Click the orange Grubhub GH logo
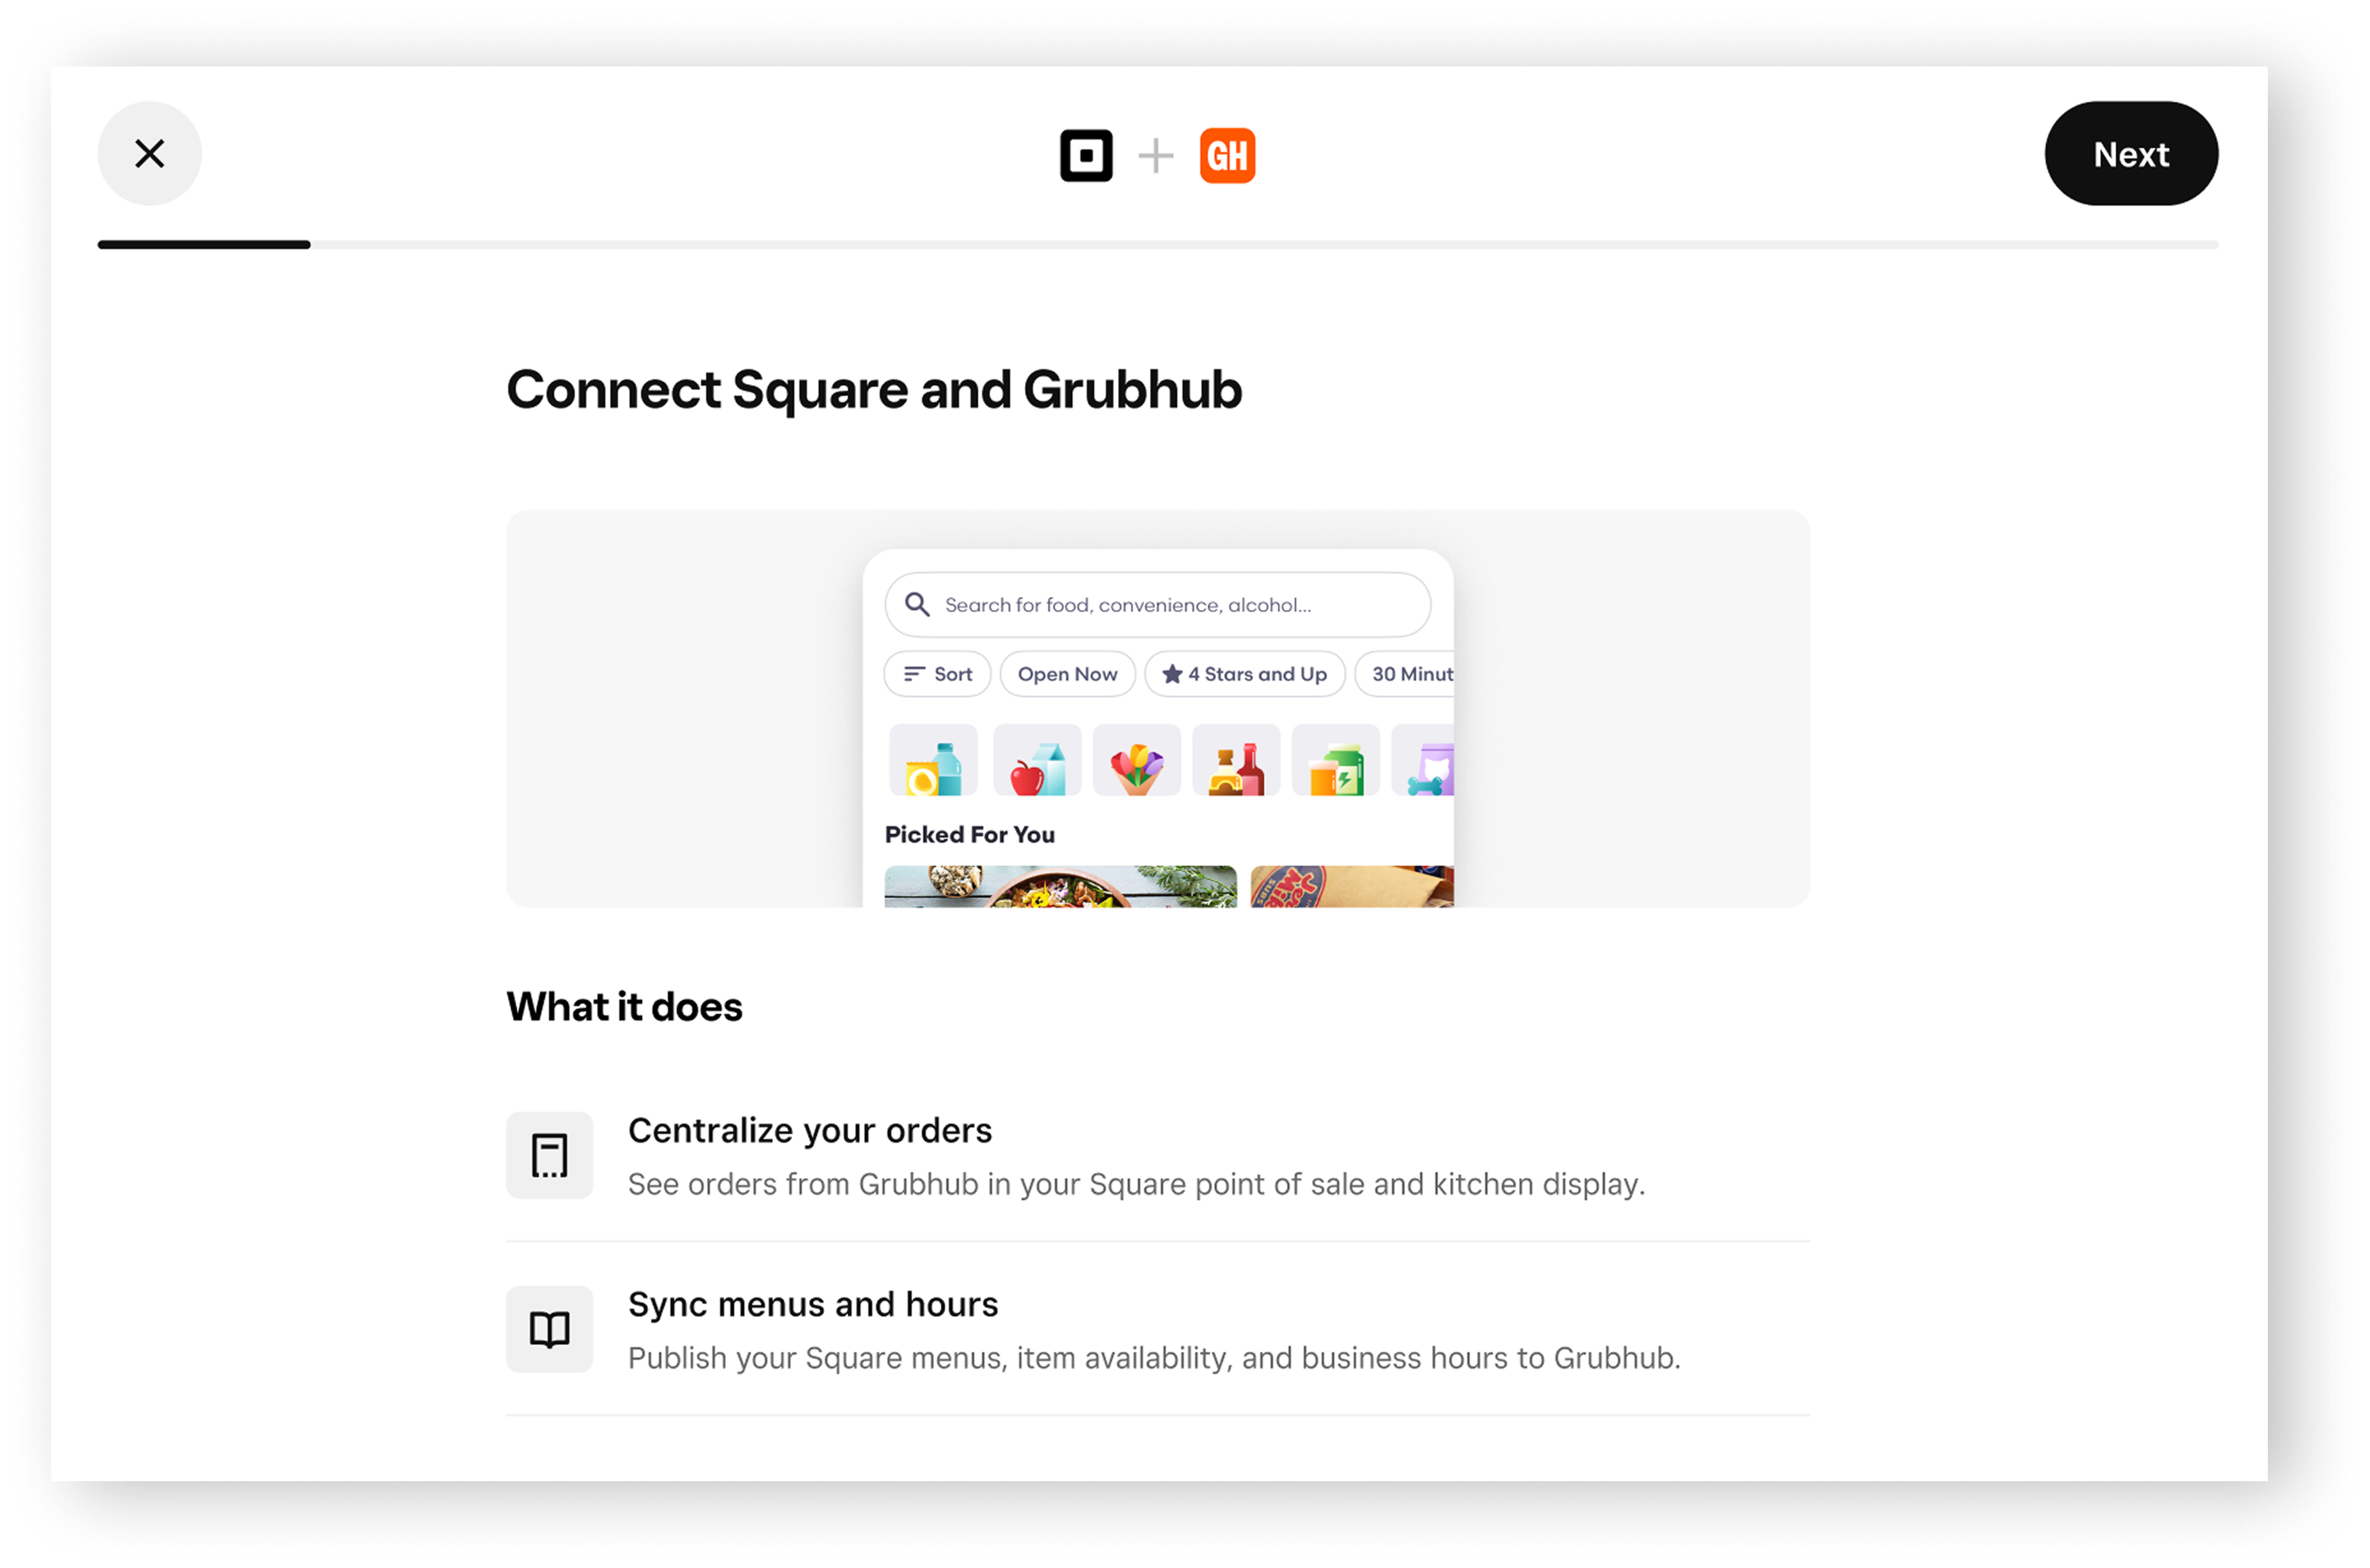Image resolution: width=2370 pixels, height=1568 pixels. (1227, 156)
